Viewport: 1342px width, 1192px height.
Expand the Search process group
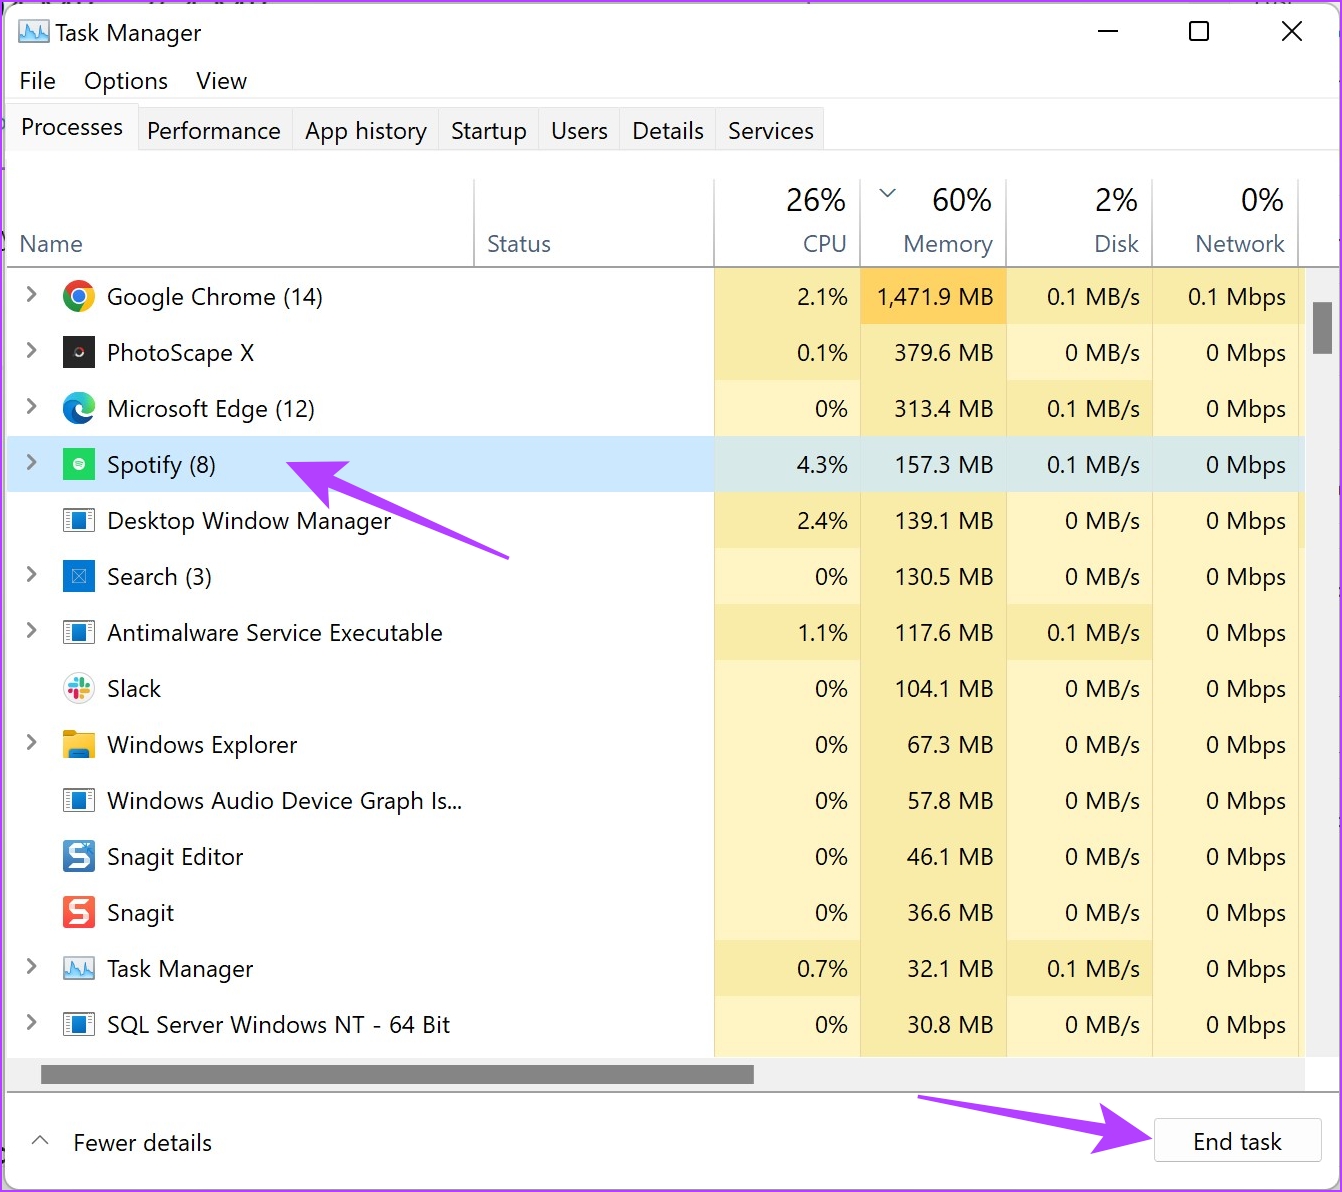pyautogui.click(x=31, y=574)
